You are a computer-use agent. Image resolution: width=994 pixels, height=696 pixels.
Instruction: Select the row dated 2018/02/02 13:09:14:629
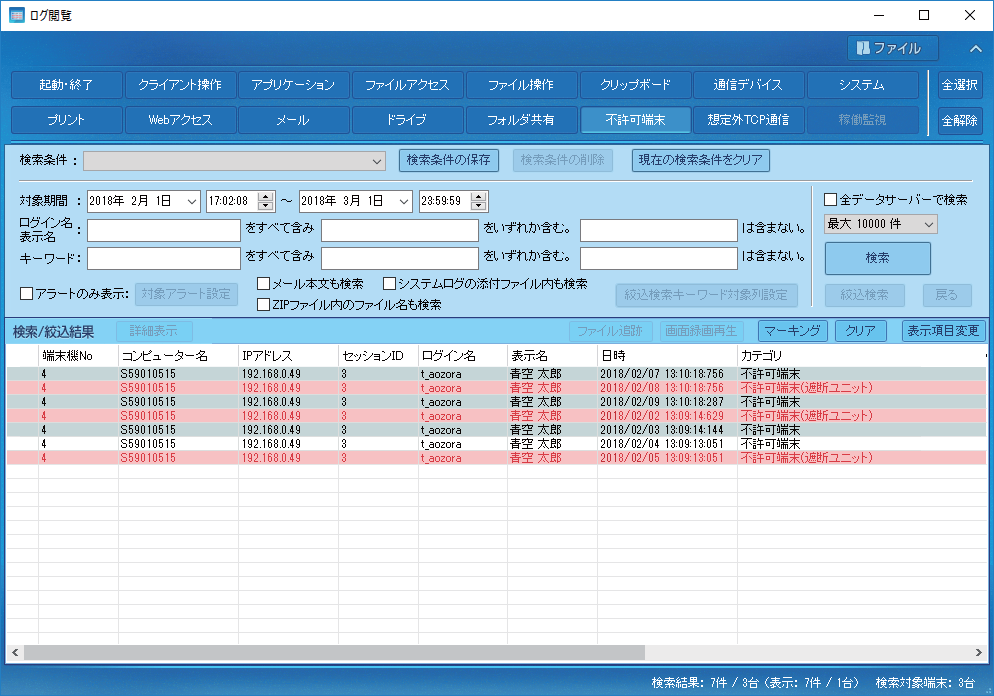click(x=496, y=416)
